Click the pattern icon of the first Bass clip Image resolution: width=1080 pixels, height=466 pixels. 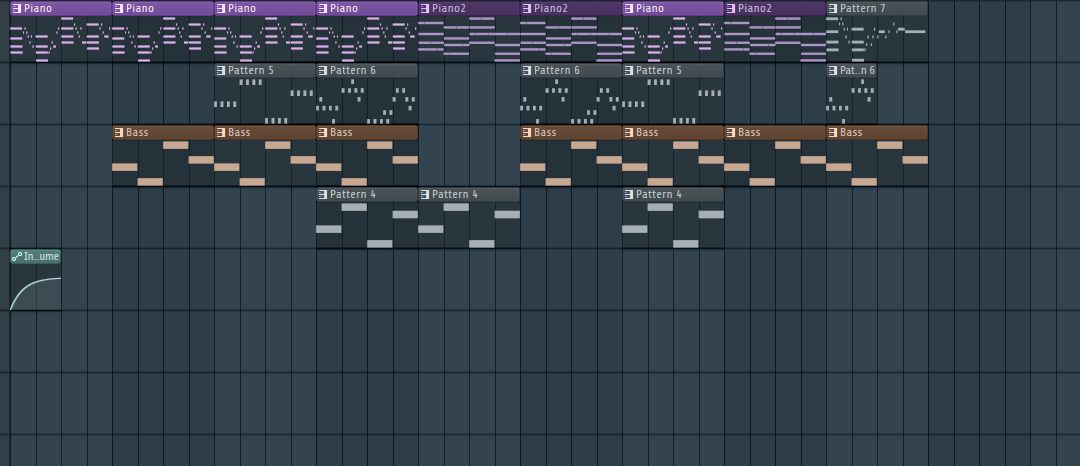tap(119, 133)
